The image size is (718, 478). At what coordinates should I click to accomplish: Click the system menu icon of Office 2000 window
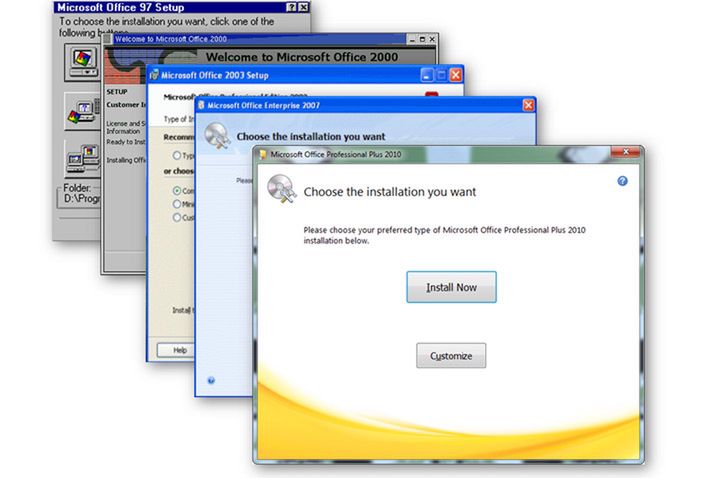[108, 39]
